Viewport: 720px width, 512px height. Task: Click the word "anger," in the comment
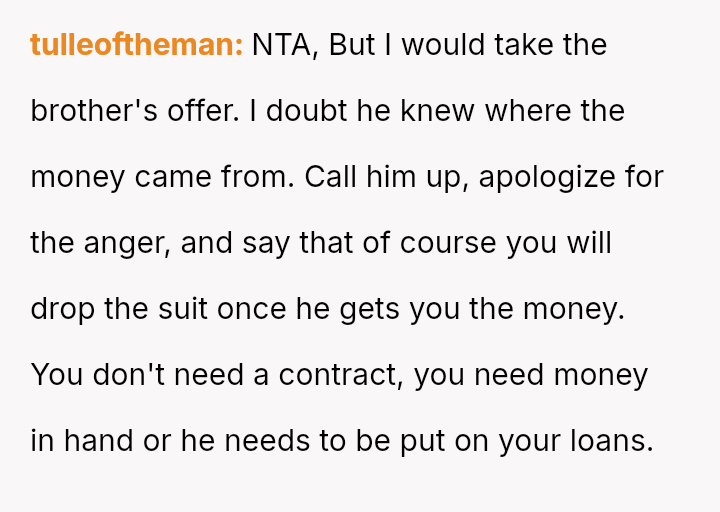127,244
